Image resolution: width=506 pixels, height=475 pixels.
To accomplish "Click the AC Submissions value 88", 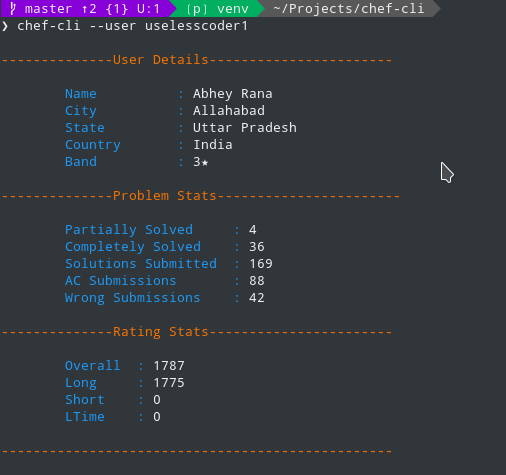I will pyautogui.click(x=257, y=281).
